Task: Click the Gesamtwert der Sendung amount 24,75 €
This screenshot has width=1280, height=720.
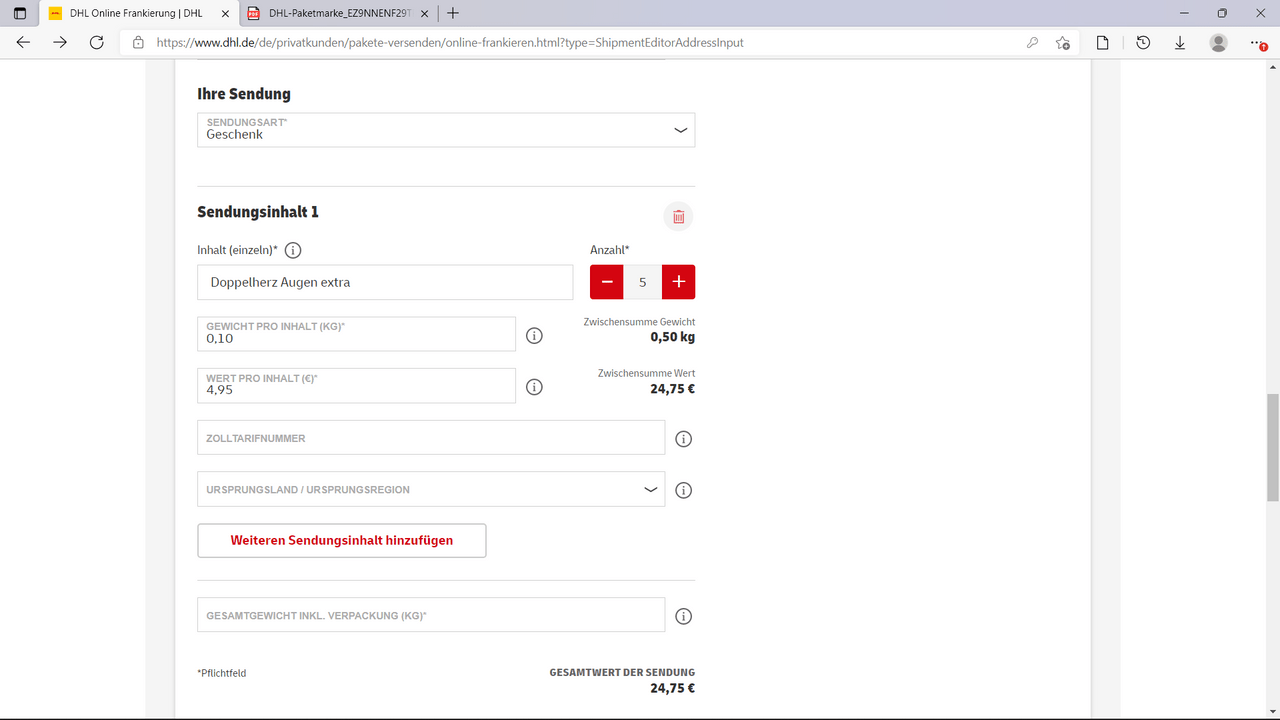Action: (x=673, y=688)
